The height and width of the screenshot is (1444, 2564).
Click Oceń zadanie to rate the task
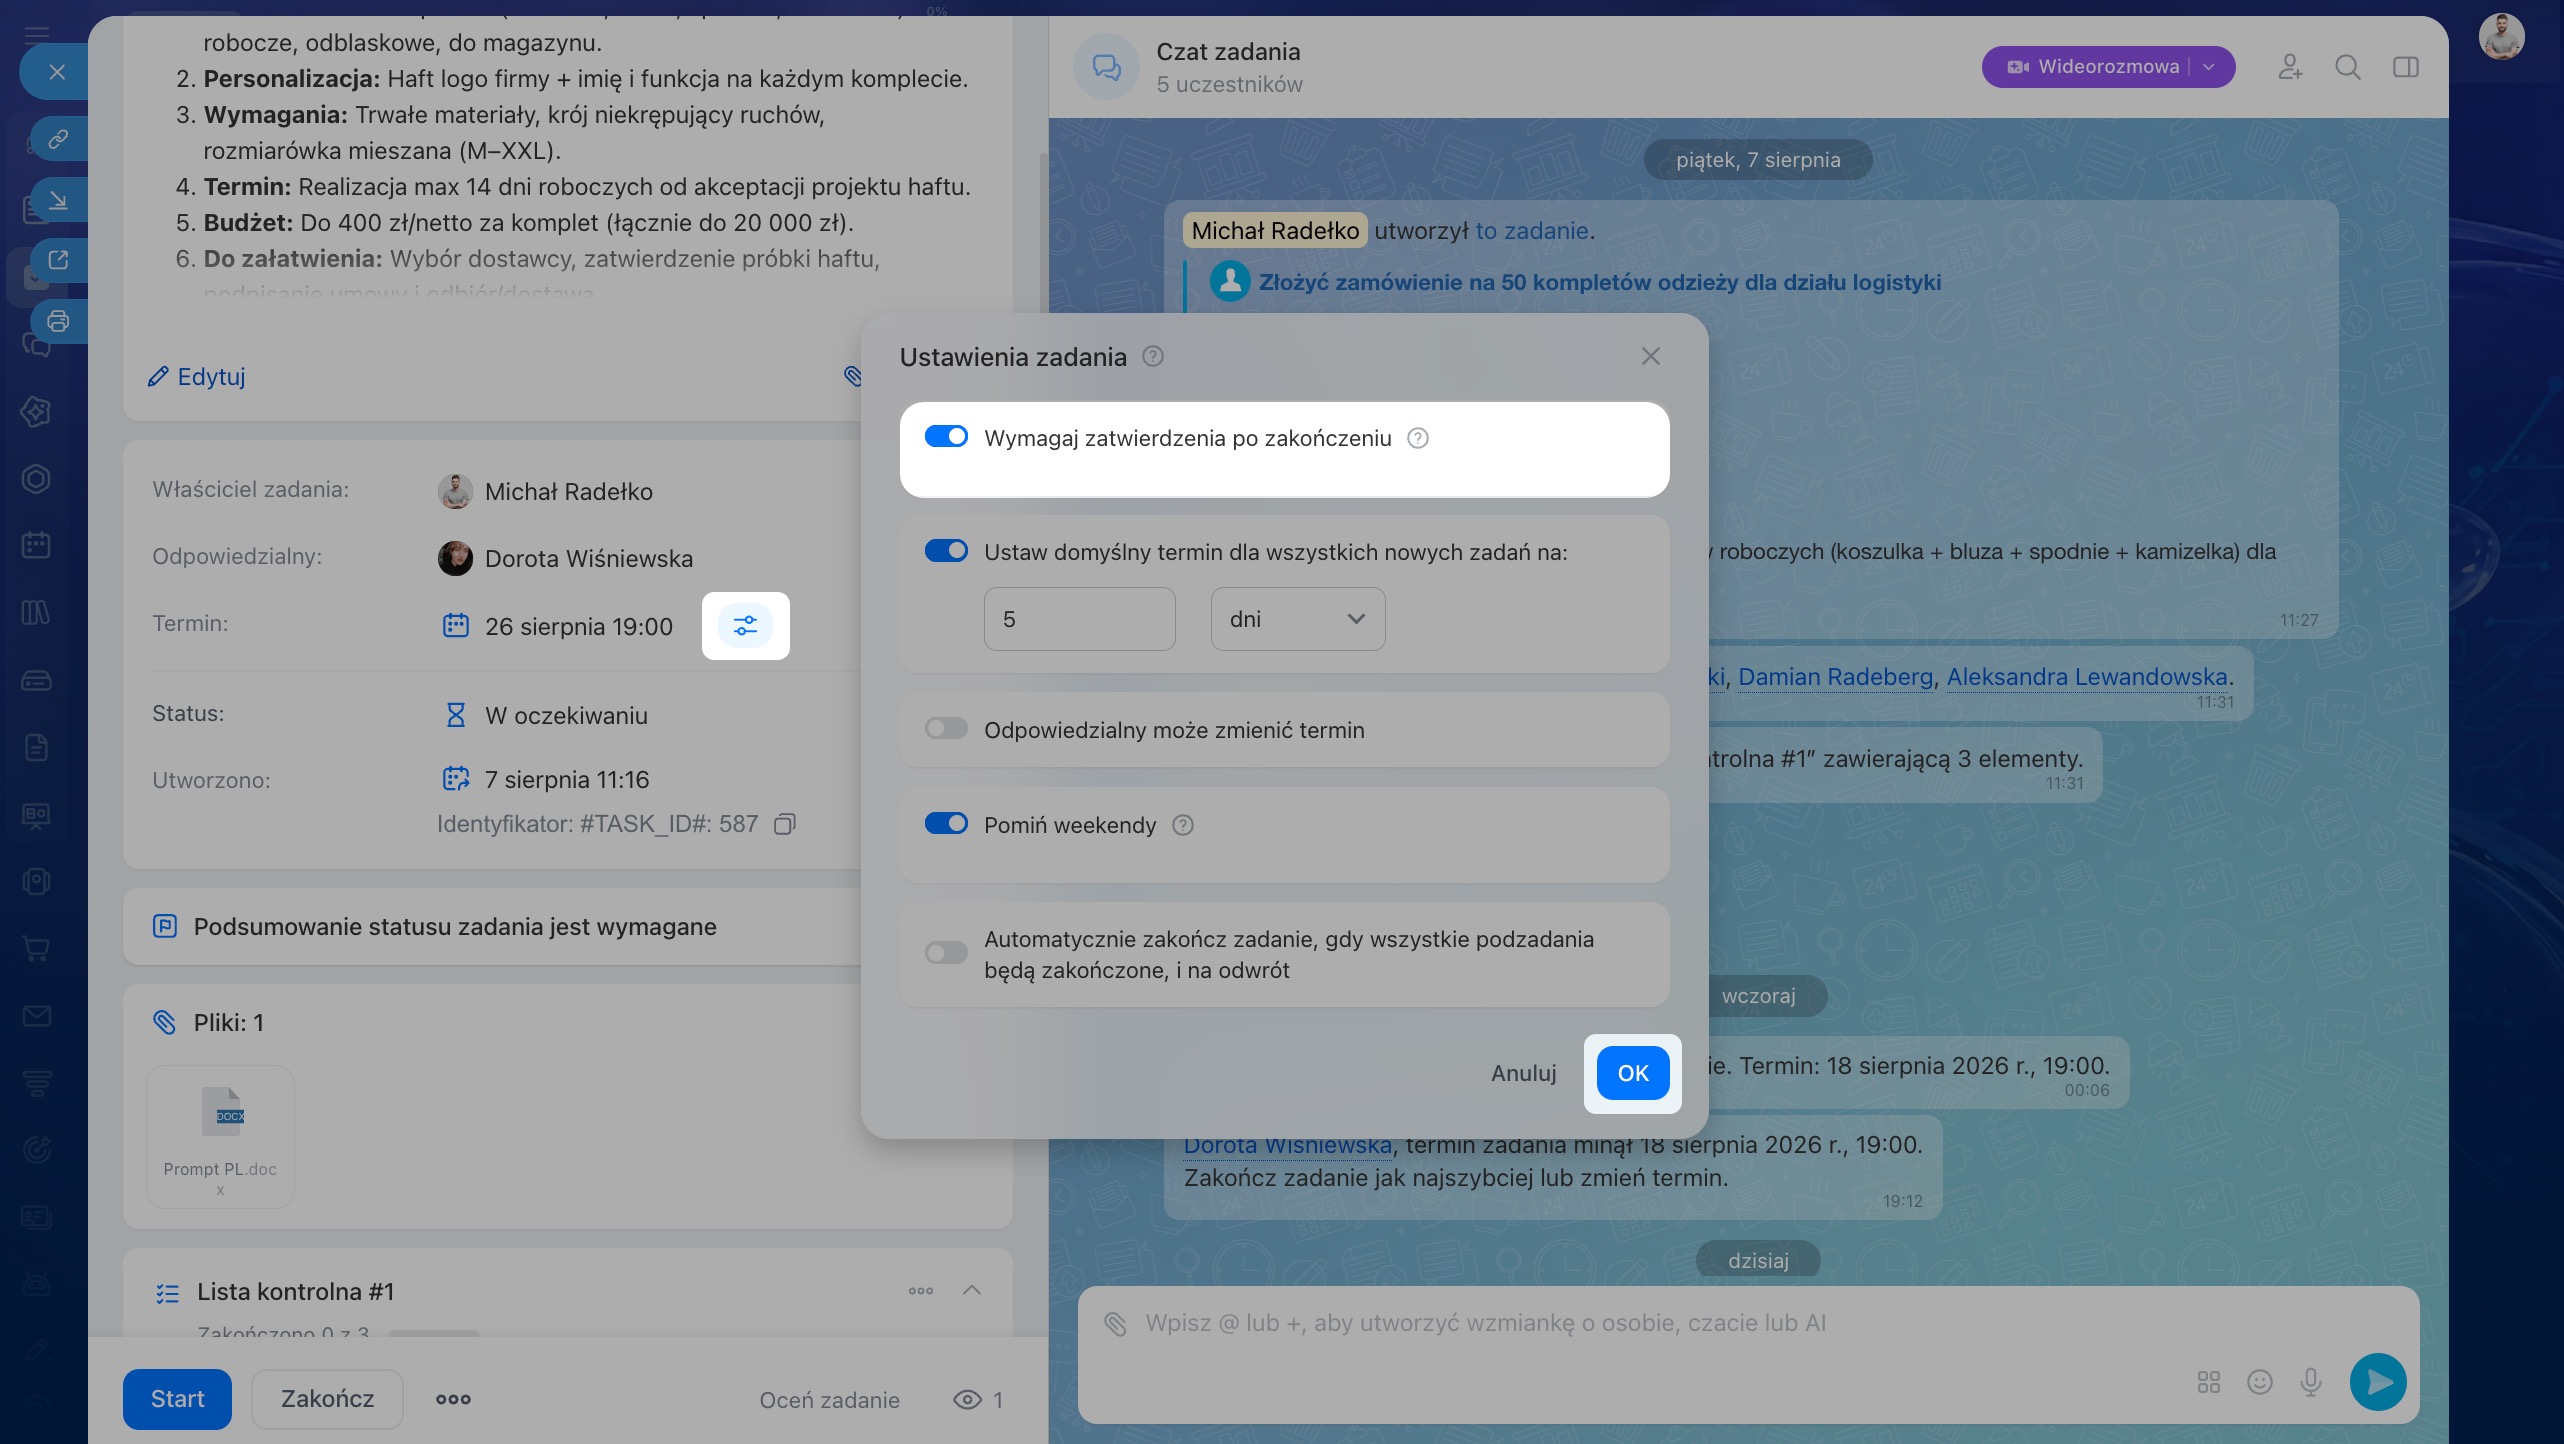829,1400
